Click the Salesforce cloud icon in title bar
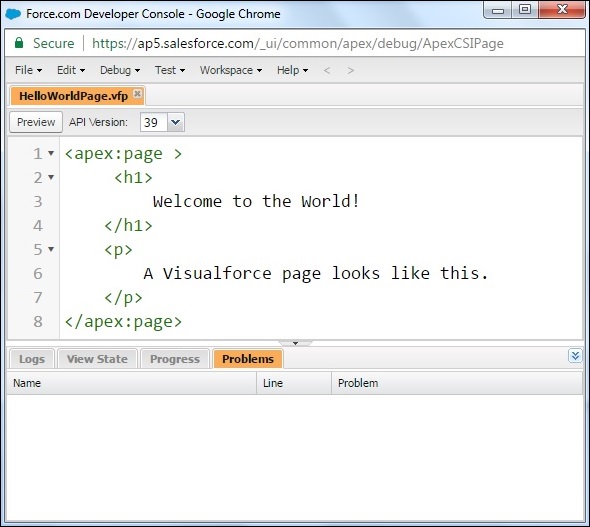Viewport: 590px width, 527px height. [x=14, y=14]
